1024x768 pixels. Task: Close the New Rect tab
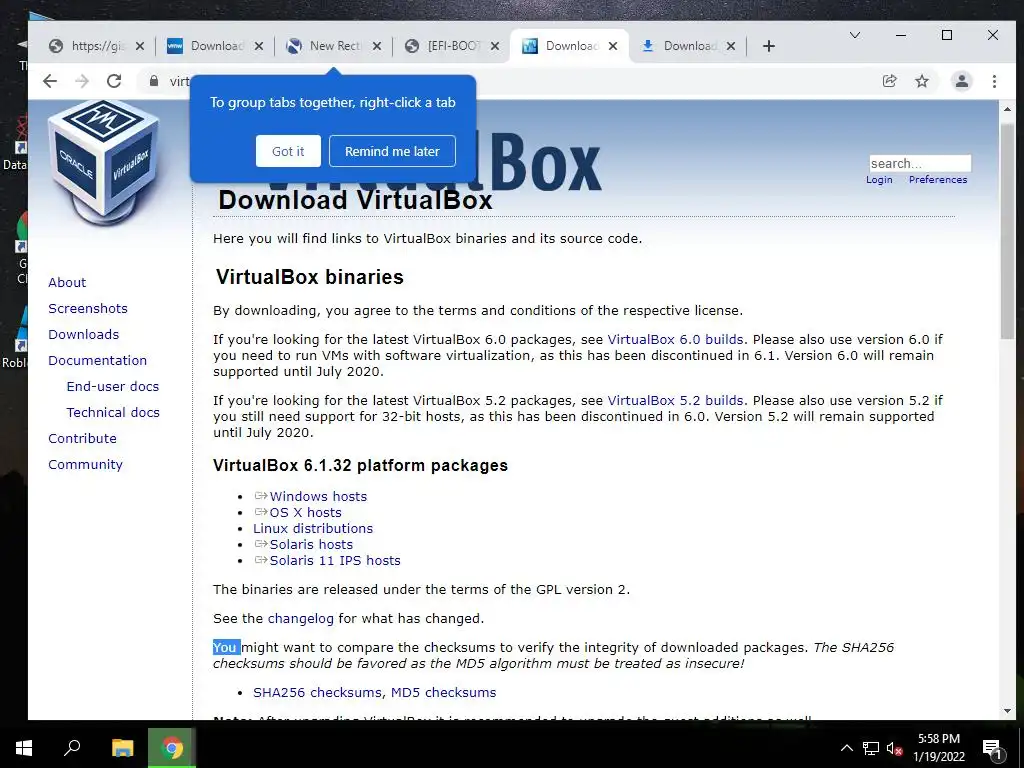point(377,46)
